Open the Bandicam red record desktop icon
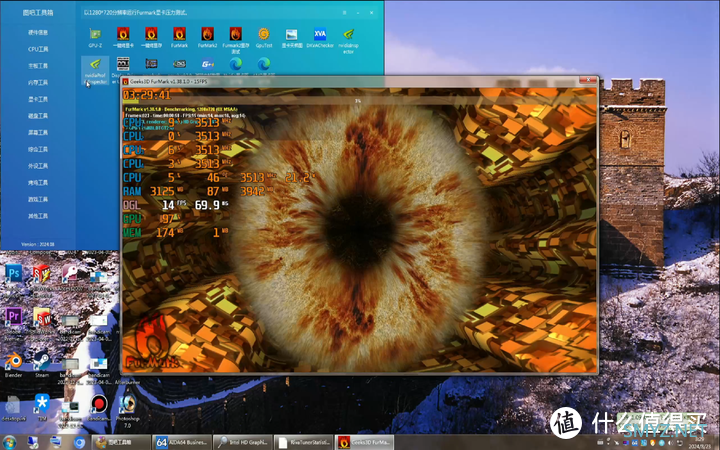The height and width of the screenshot is (450, 720). [98, 406]
